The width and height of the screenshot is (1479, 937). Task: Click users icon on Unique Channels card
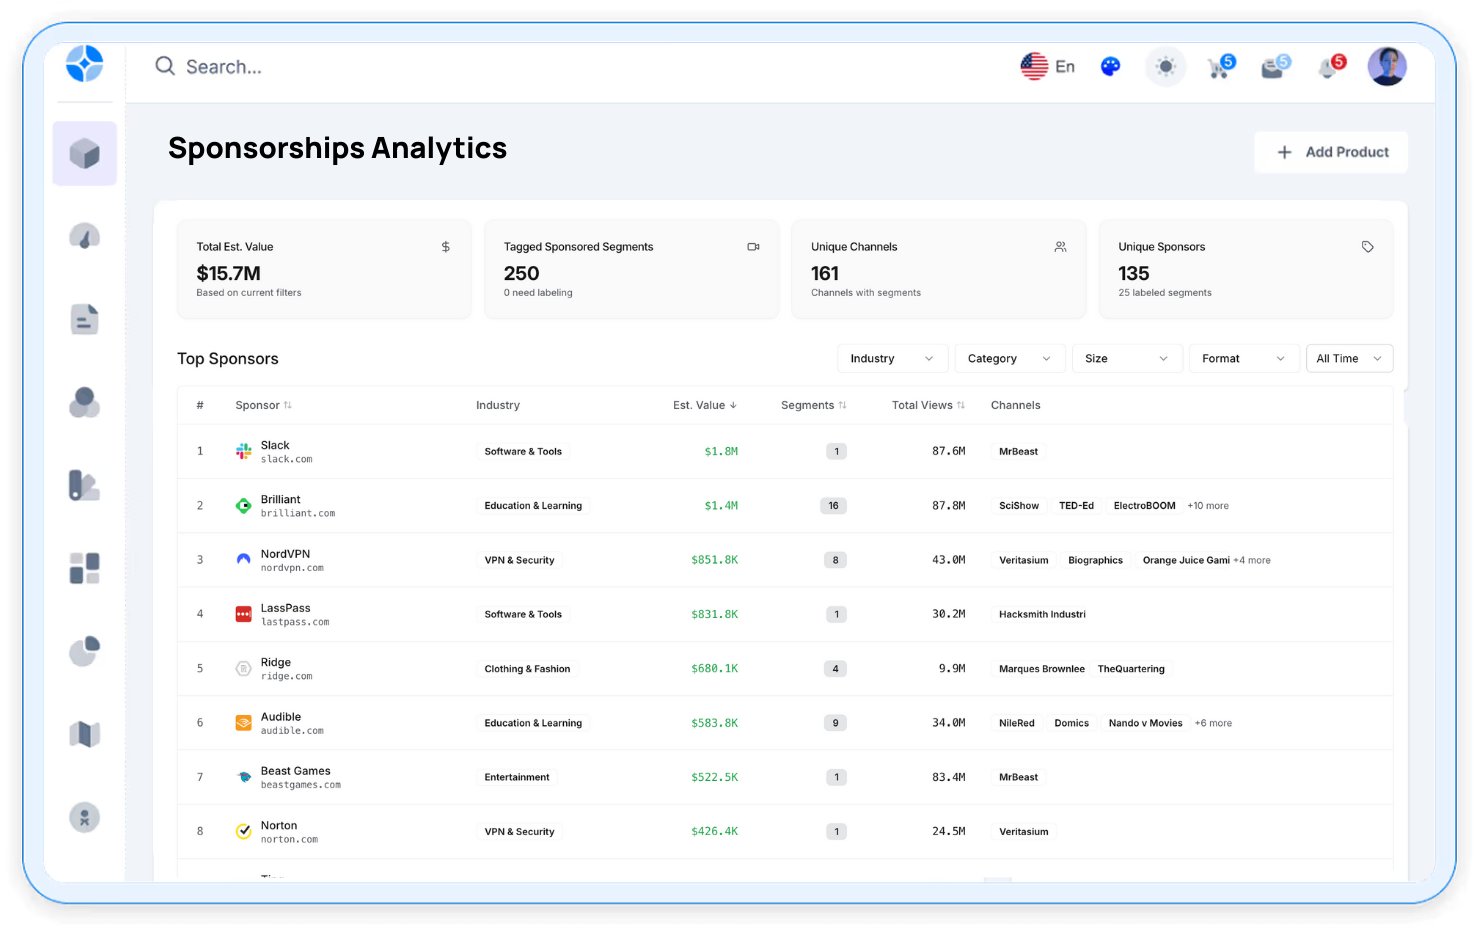[1060, 247]
